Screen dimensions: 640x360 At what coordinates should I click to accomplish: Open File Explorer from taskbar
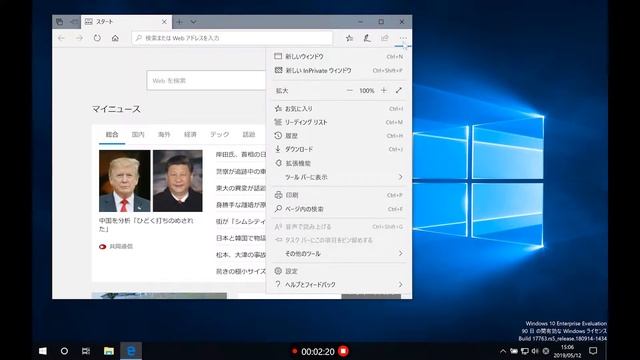point(109,351)
